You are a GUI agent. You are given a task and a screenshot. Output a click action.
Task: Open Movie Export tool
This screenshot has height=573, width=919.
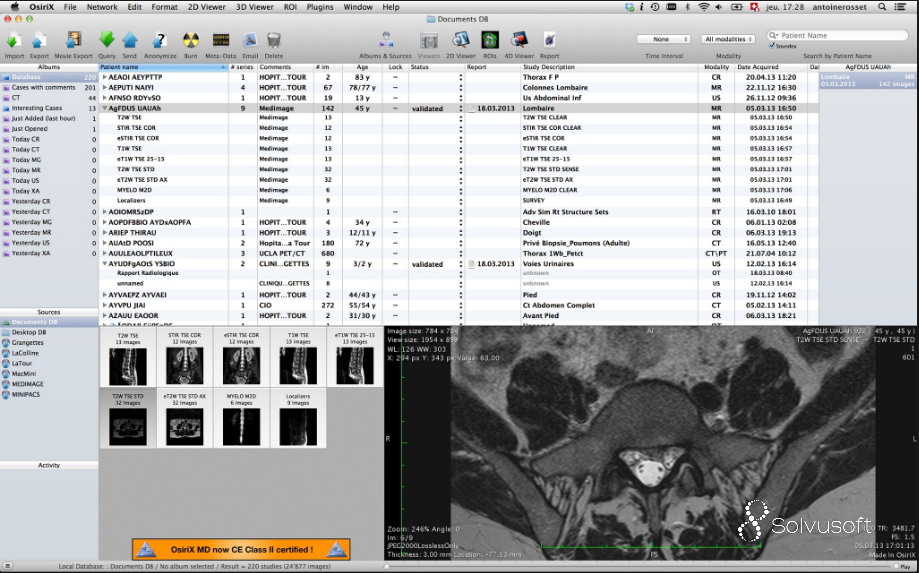coord(73,40)
